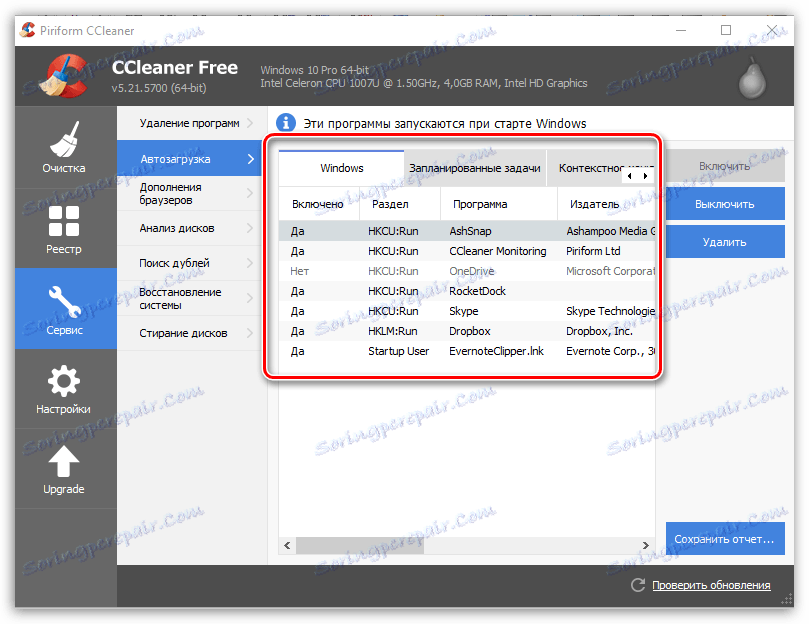Image resolution: width=809 pixels, height=624 pixels.
Task: Switch to the Windows tab
Action: 342,168
